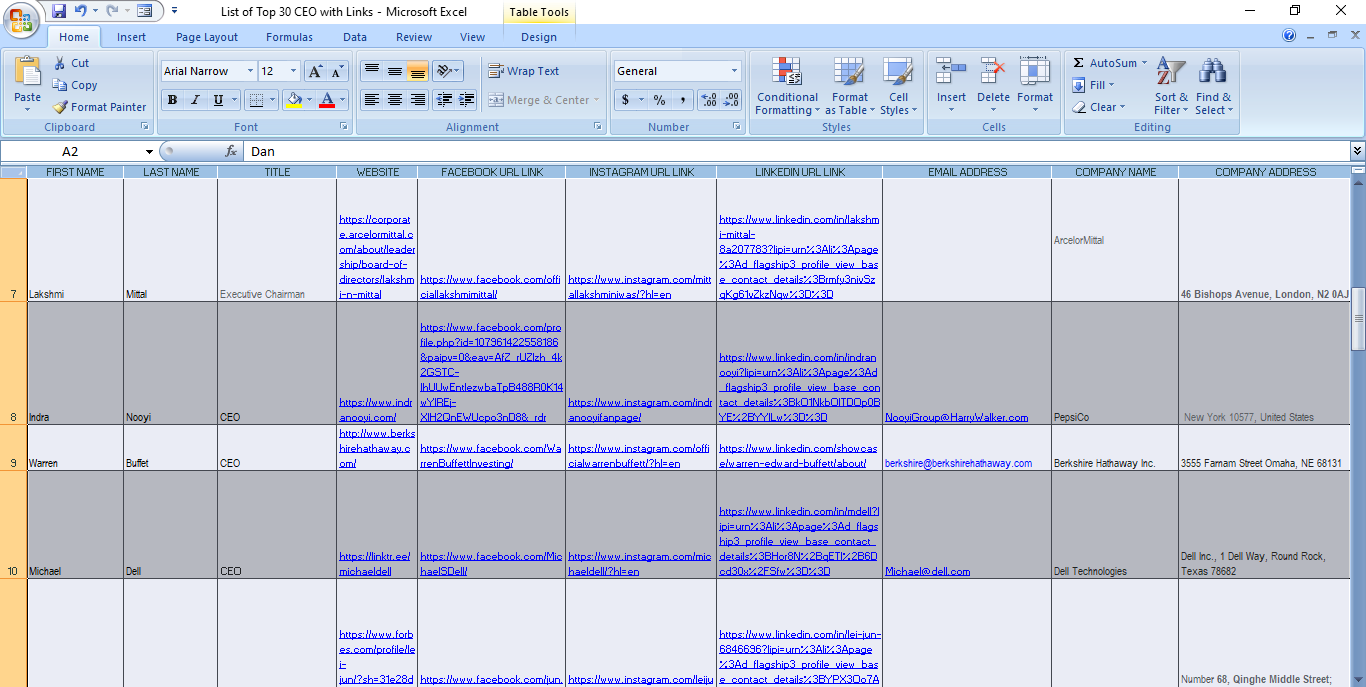Image resolution: width=1366 pixels, height=687 pixels.
Task: Open the Formulas tab
Action: pos(289,37)
